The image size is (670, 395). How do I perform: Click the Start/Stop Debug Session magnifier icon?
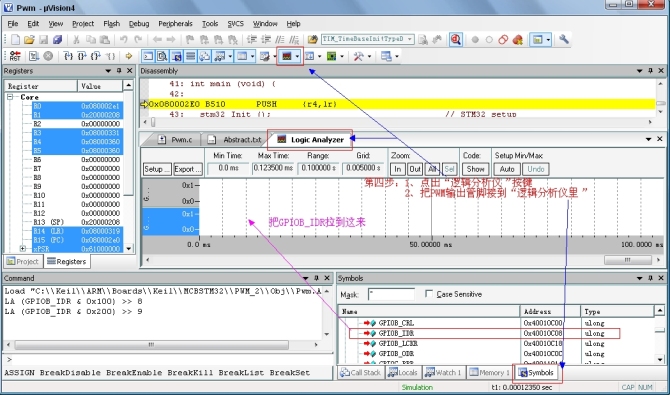[x=456, y=40]
